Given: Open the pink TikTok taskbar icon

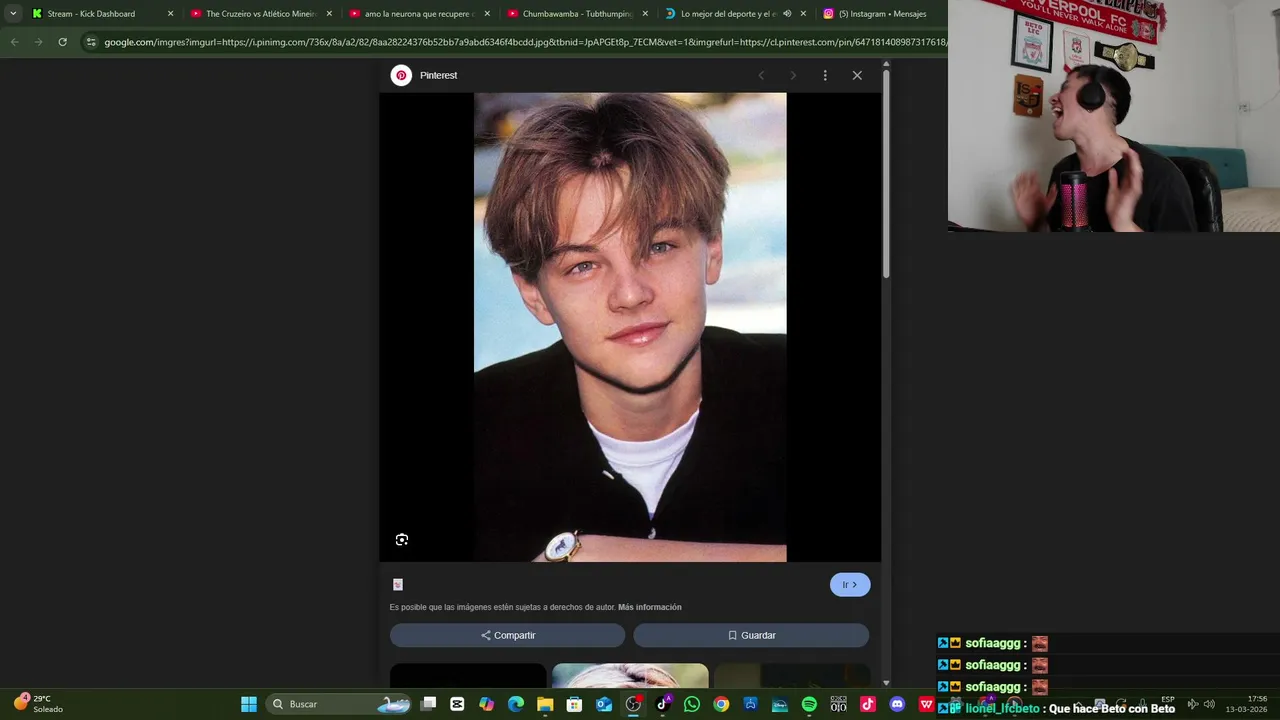Looking at the screenshot, I should [x=868, y=704].
